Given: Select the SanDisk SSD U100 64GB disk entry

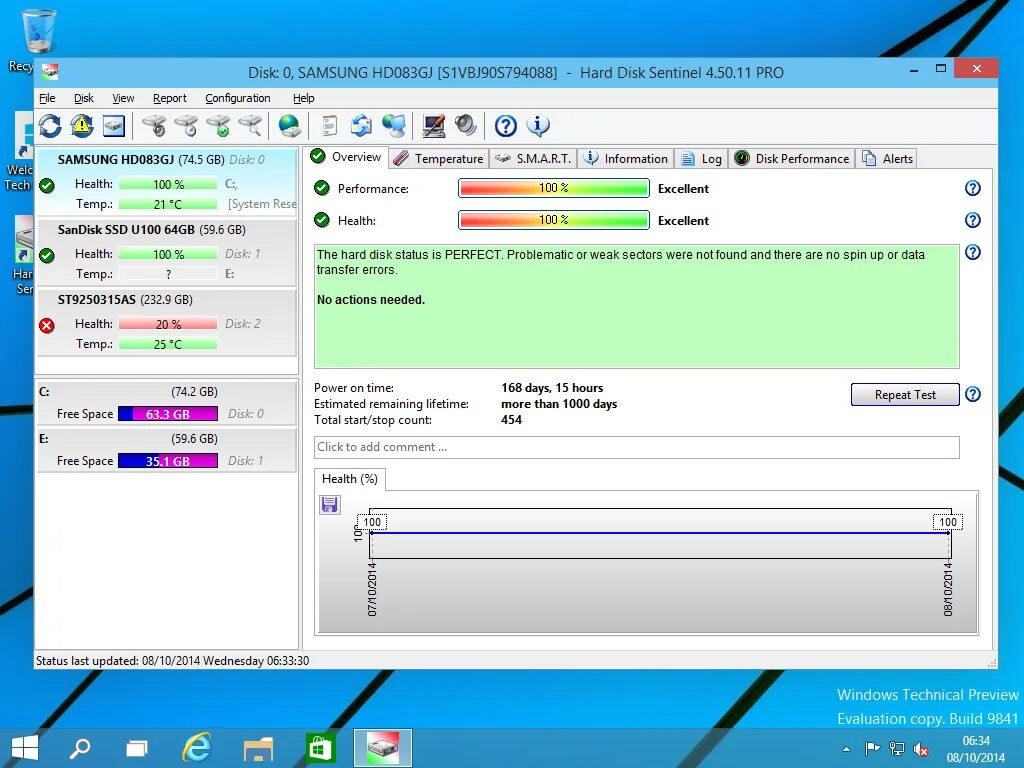Looking at the screenshot, I should (x=167, y=252).
